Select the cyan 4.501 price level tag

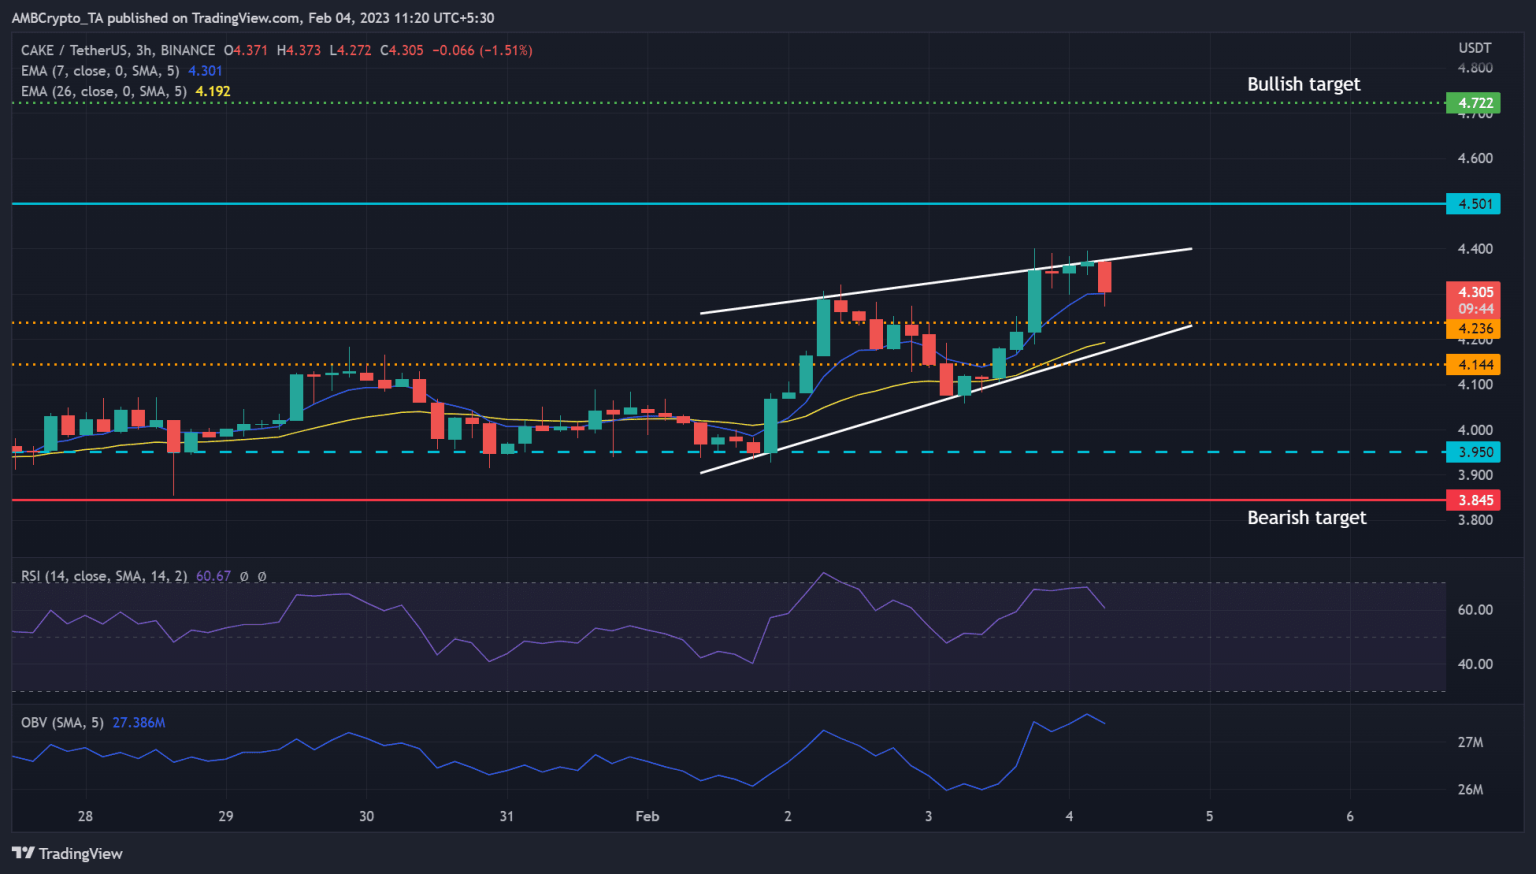click(1473, 204)
